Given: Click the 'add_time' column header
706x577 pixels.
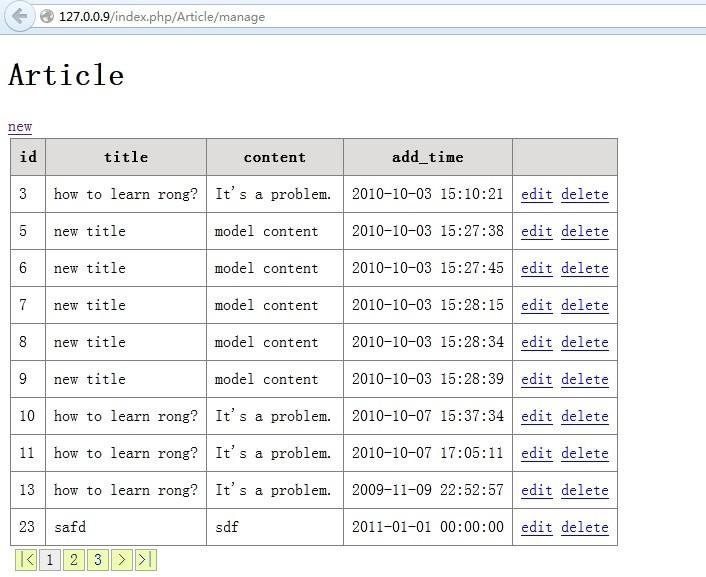Looking at the screenshot, I should pos(428,157).
